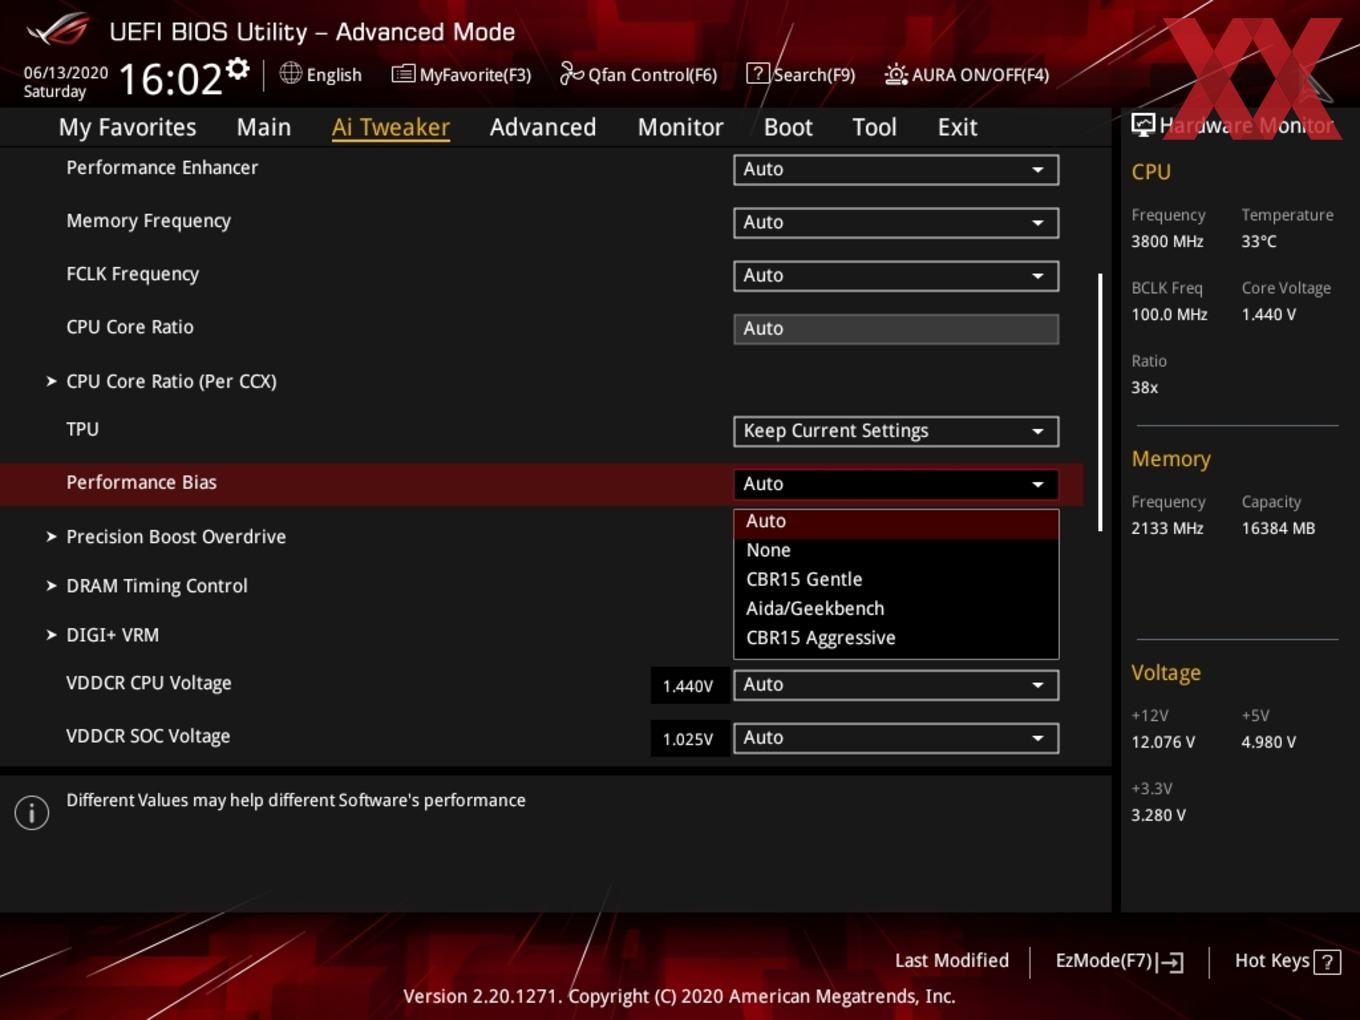Click the CPU frequency value 3800 MHz

(x=1167, y=241)
